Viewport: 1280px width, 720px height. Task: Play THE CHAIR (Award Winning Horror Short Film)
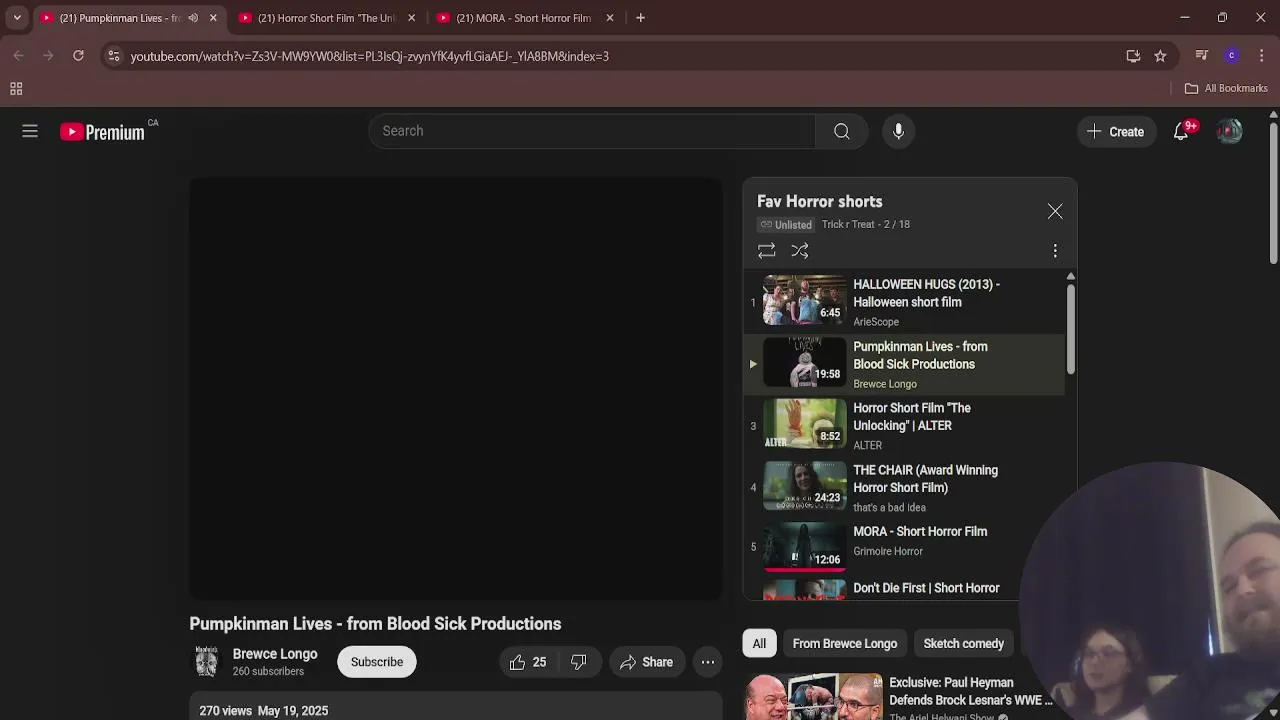(905, 488)
